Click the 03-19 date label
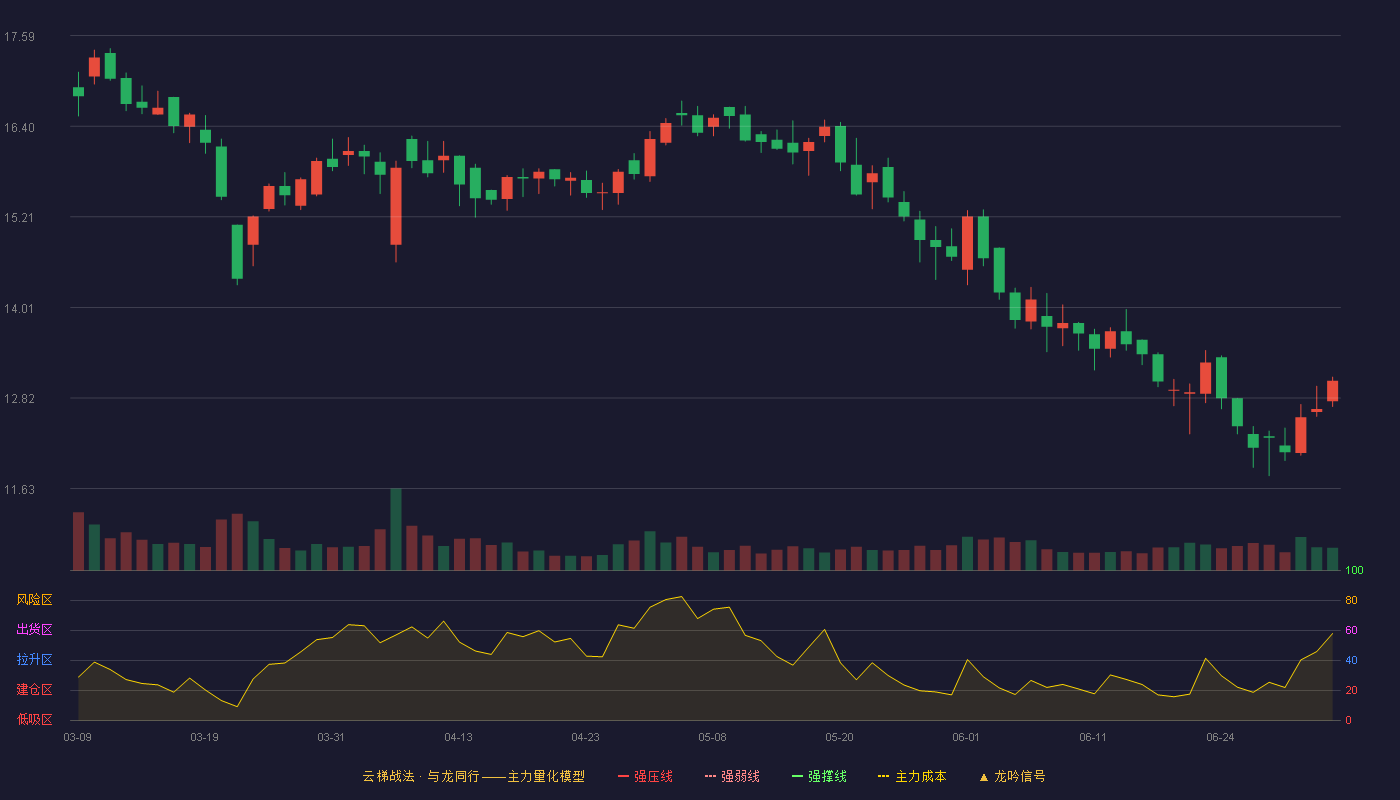Viewport: 1400px width, 800px height. pos(204,737)
